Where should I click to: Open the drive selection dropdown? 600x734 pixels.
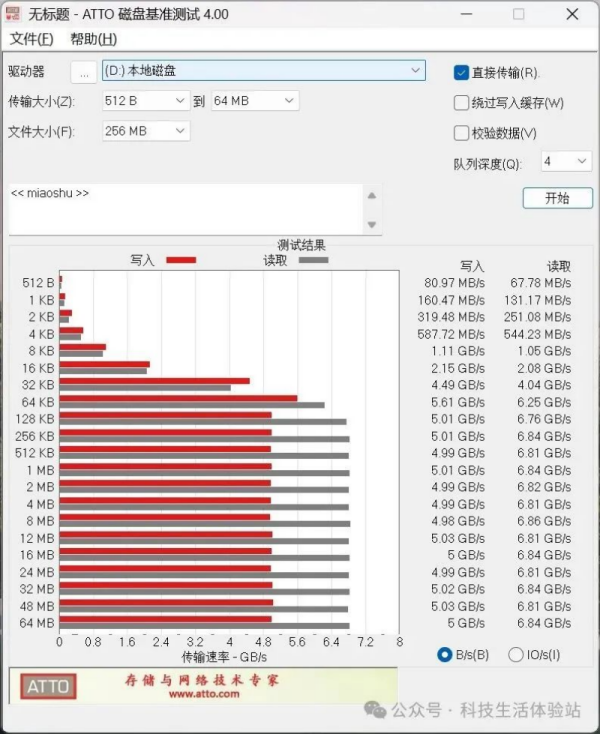point(416,71)
